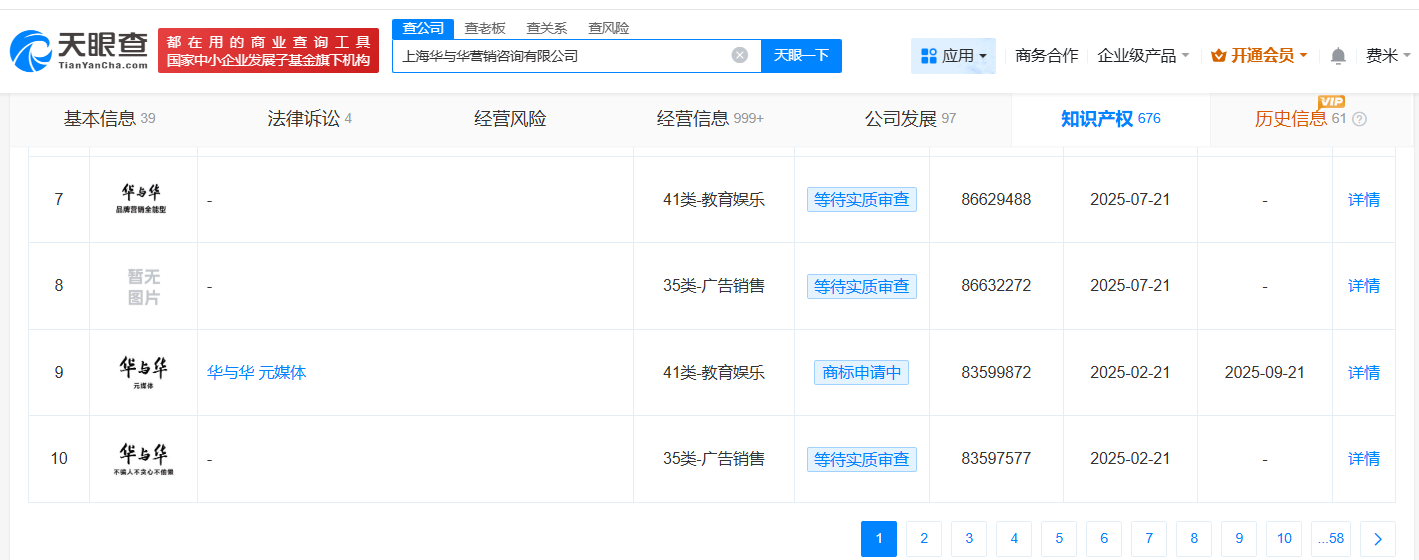Expand the 开通会员 dropdown
The width and height of the screenshot is (1419, 560).
(1259, 56)
